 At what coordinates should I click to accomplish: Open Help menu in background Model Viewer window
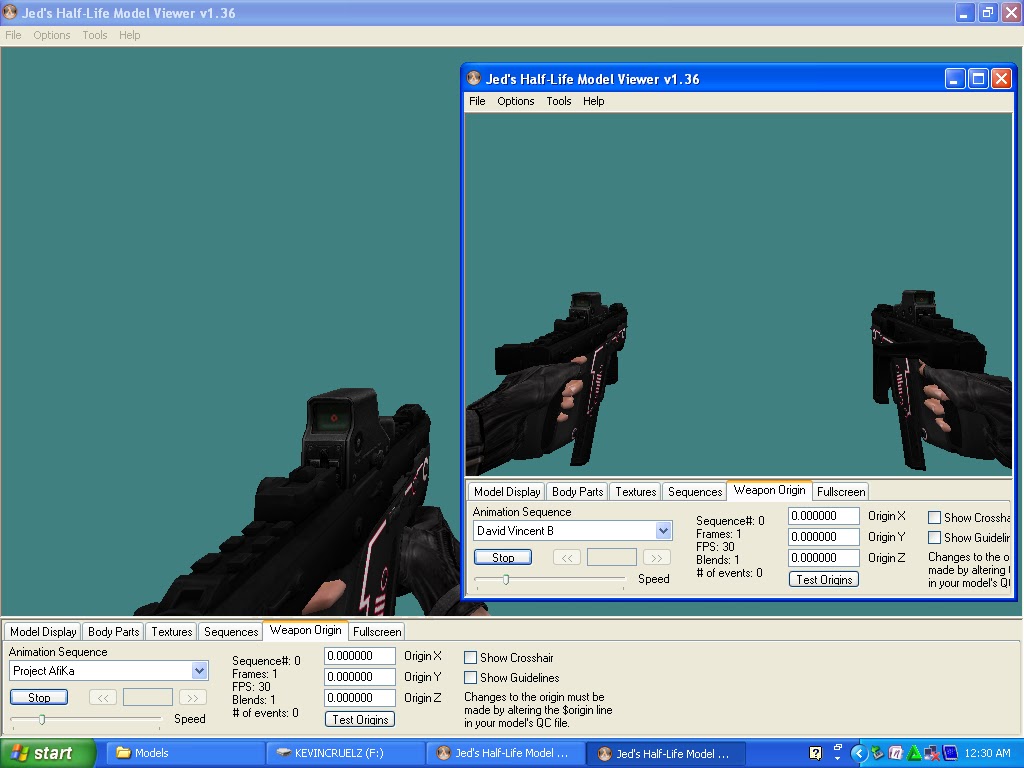point(129,35)
